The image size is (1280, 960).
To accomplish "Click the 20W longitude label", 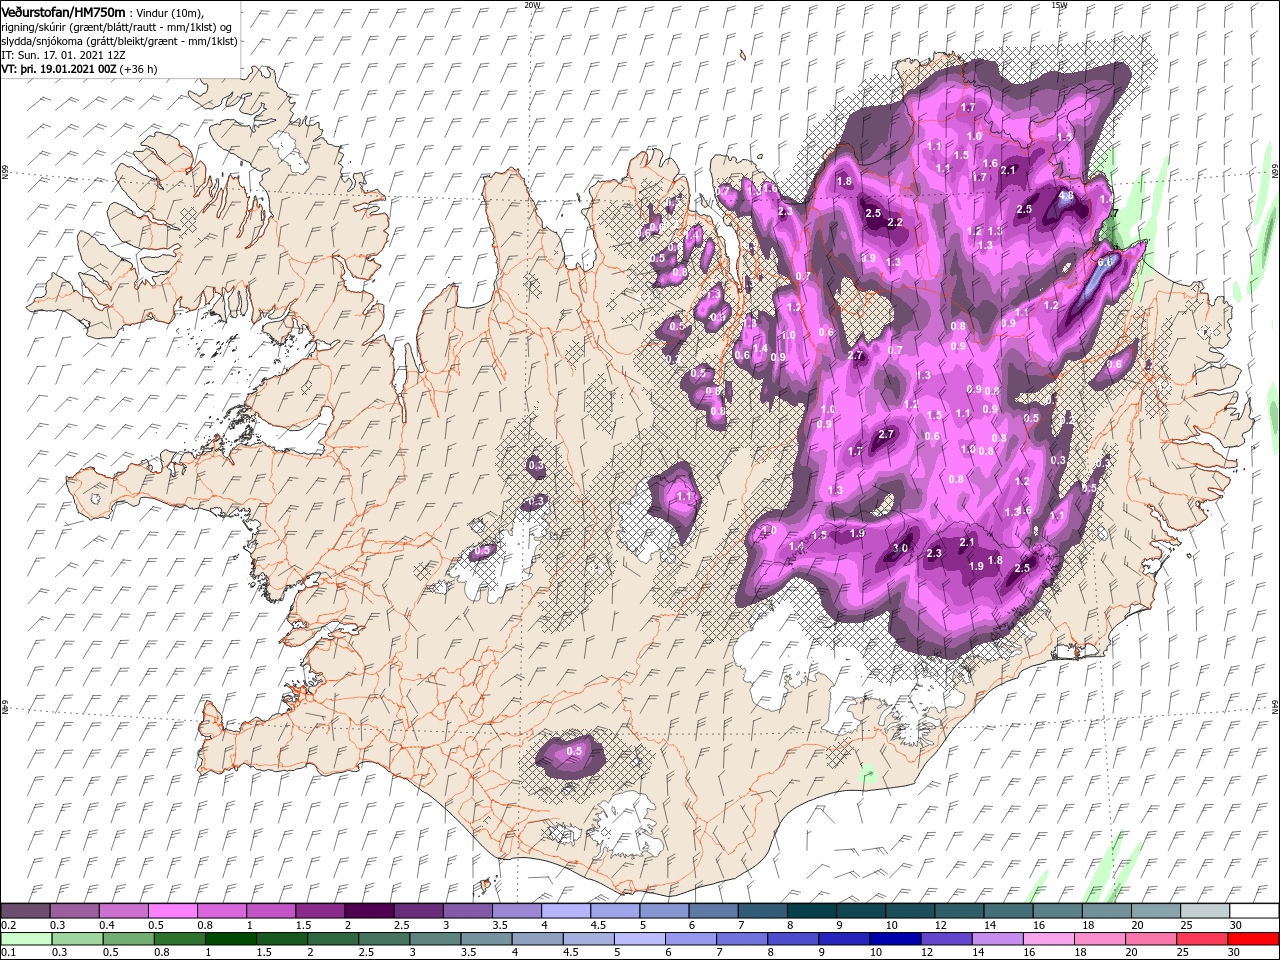I will (x=532, y=5).
